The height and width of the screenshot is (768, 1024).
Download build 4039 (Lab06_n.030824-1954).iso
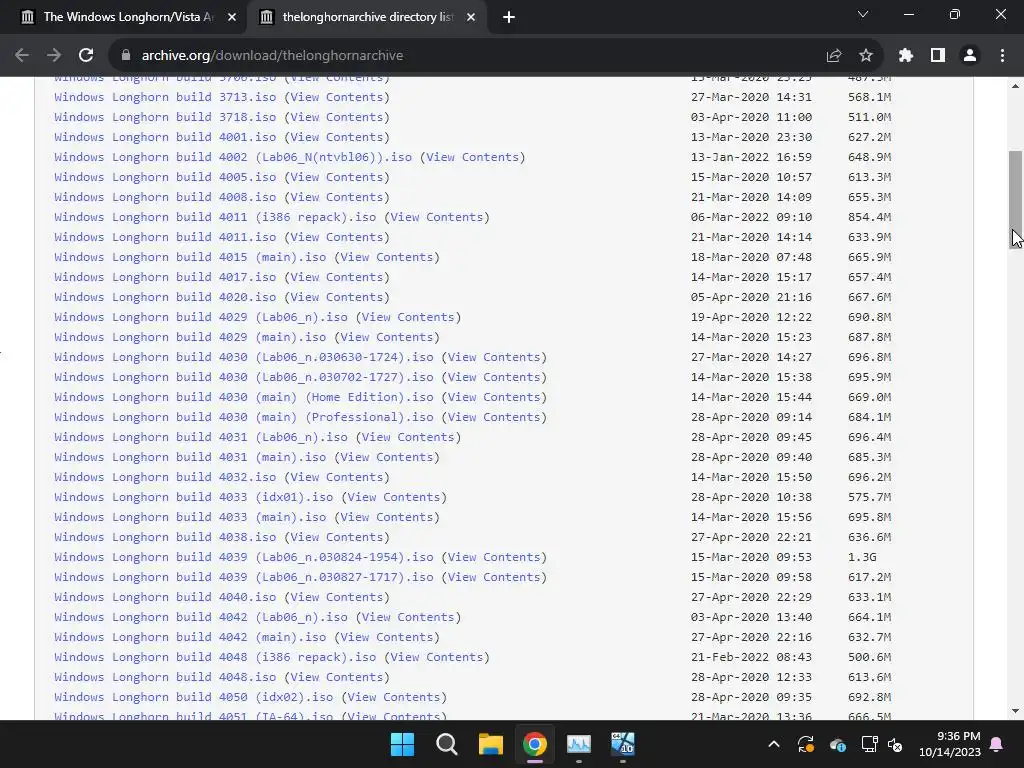pyautogui.click(x=244, y=557)
